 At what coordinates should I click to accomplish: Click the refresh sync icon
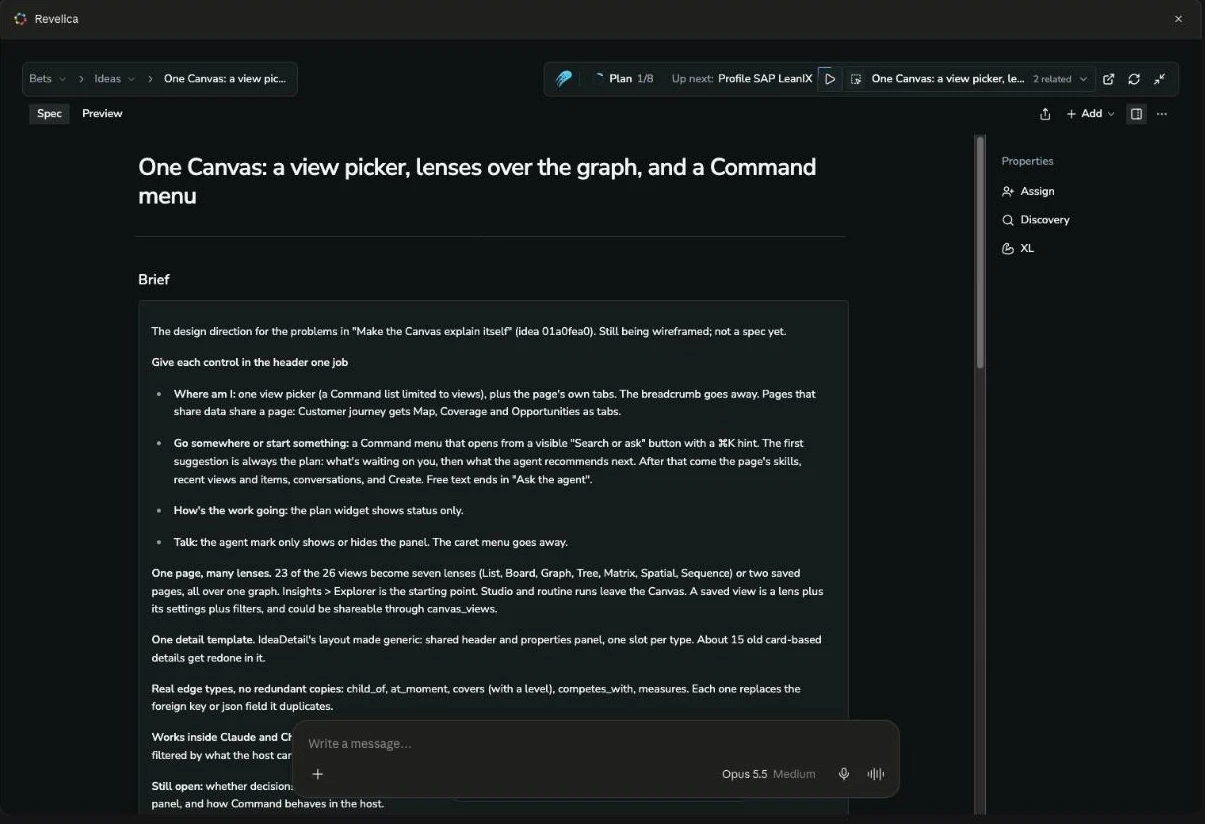1134,79
